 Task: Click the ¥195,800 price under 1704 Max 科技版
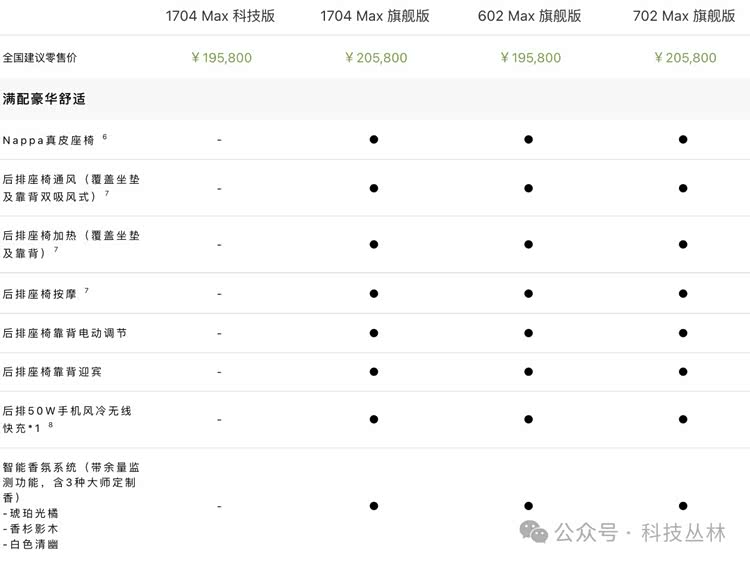(x=221, y=58)
